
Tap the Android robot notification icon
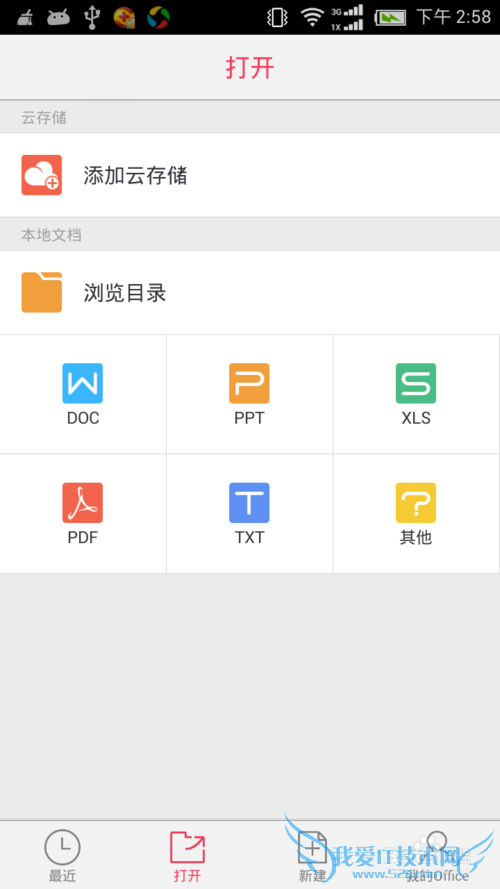click(58, 18)
